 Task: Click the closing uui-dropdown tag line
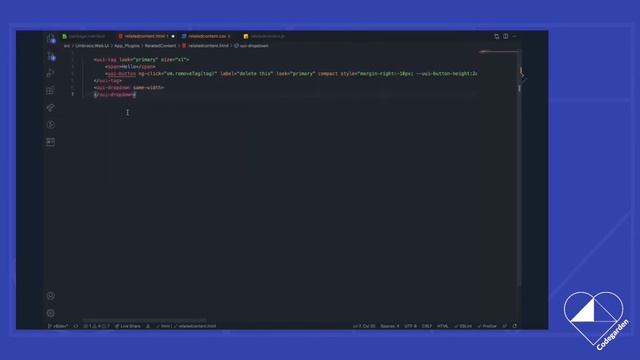click(x=115, y=94)
